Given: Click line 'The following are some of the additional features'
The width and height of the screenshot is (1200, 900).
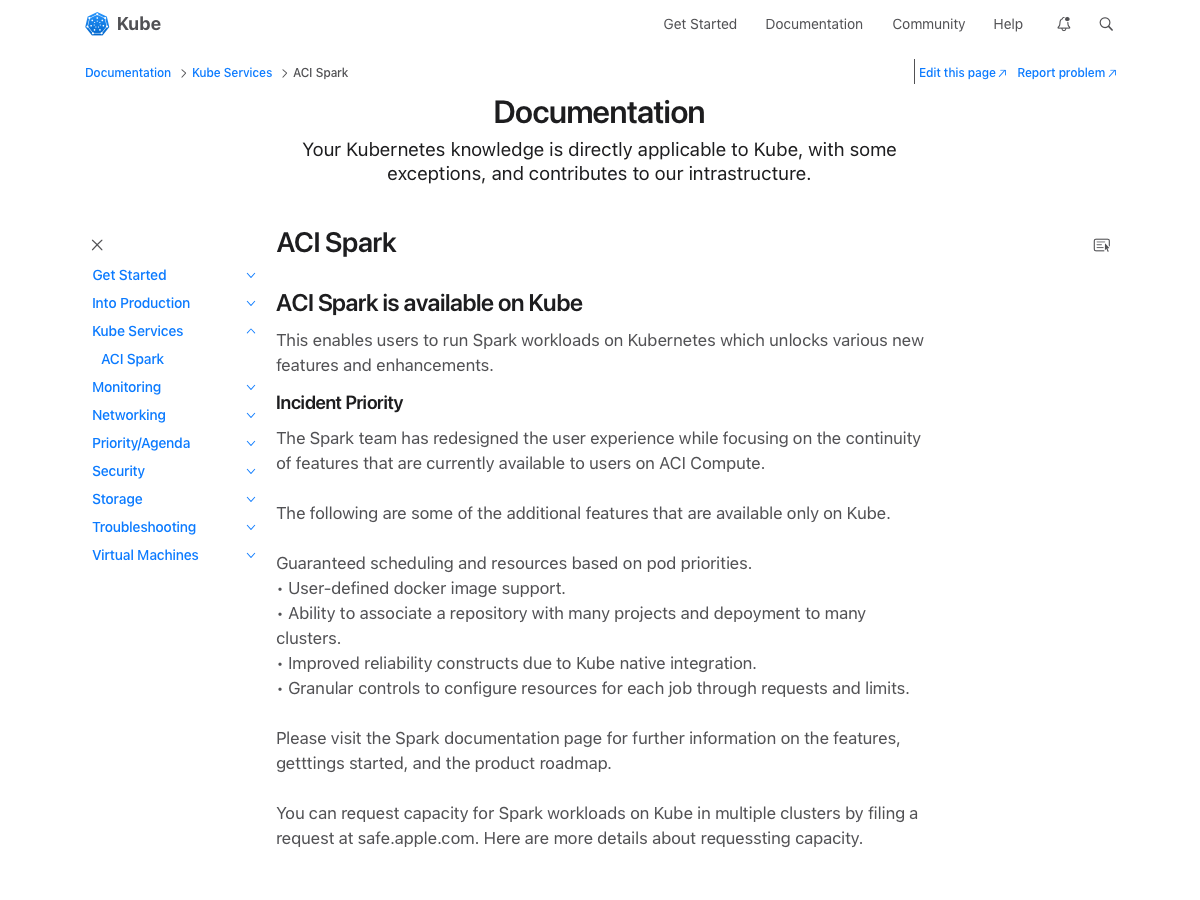Looking at the screenshot, I should pos(583,513).
